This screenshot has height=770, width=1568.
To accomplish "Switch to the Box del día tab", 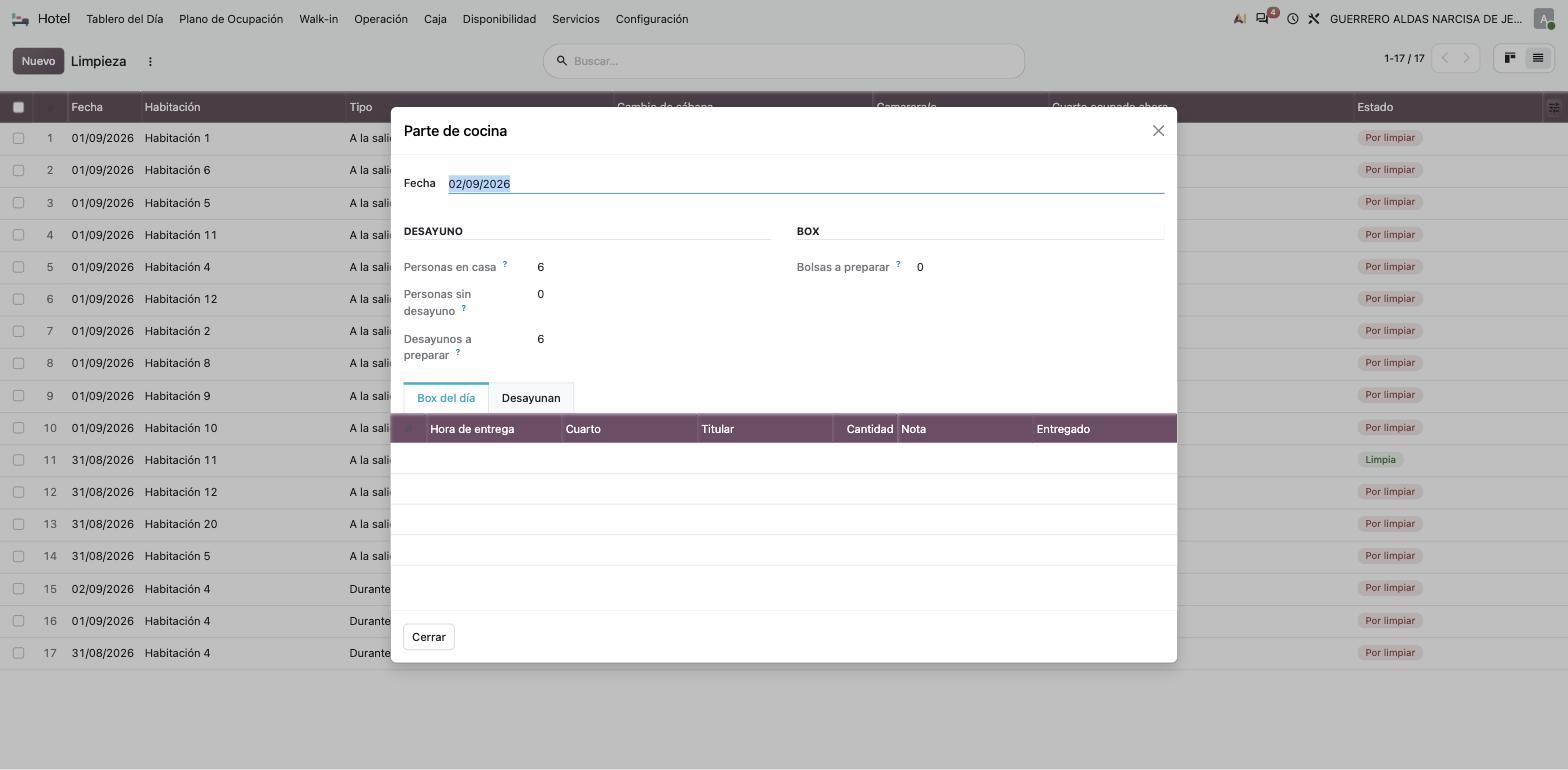I will [x=446, y=398].
